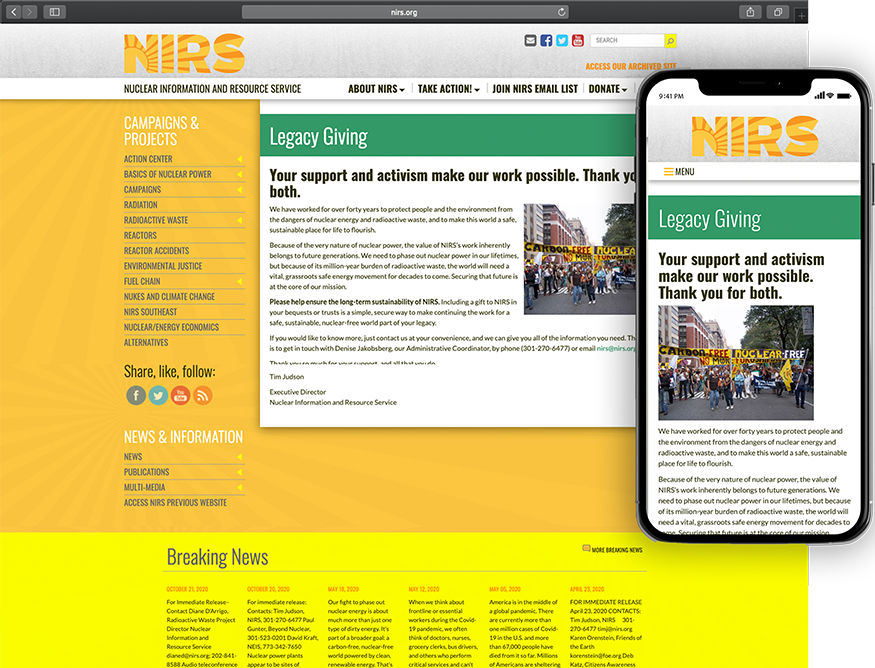The height and width of the screenshot is (668, 875).
Task: Expand the NEWS sidebar arrow
Action: [239, 456]
